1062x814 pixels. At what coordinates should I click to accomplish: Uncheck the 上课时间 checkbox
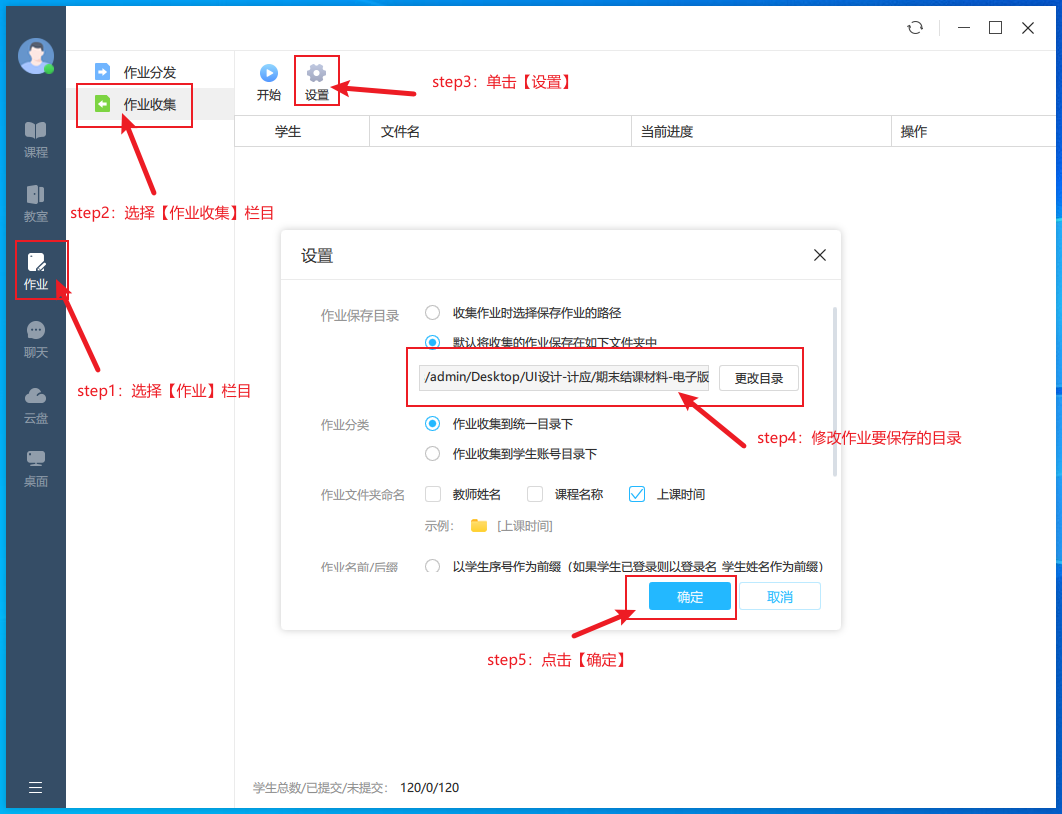(637, 494)
